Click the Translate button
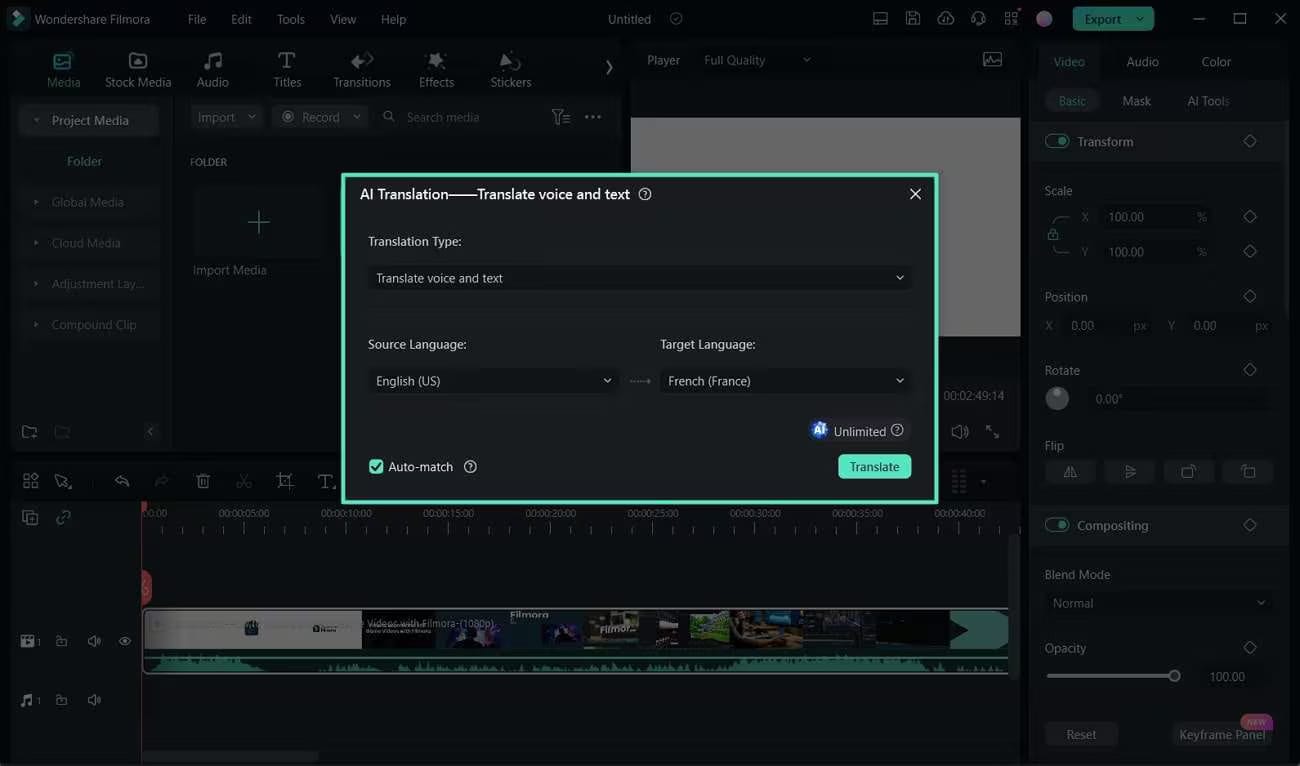The height and width of the screenshot is (766, 1300). coord(874,467)
